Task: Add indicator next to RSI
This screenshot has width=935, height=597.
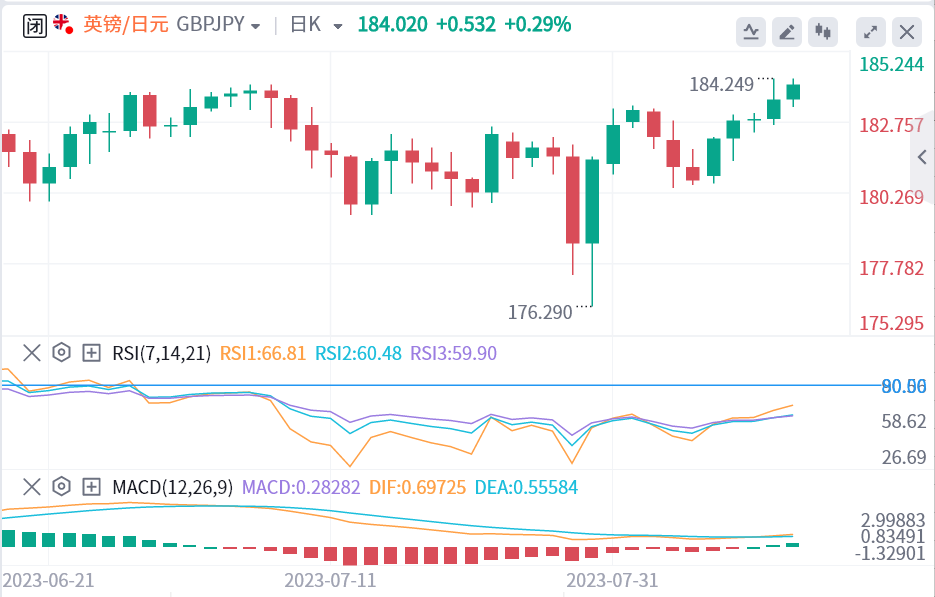Action: tap(91, 353)
